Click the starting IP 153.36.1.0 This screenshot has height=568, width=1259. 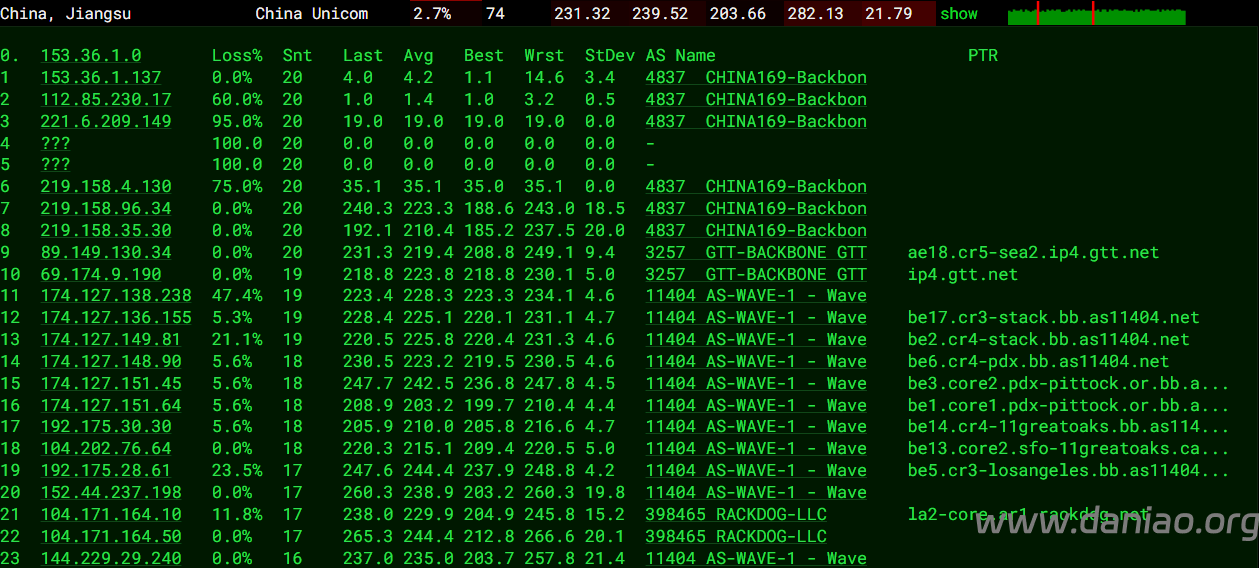[x=91, y=55]
